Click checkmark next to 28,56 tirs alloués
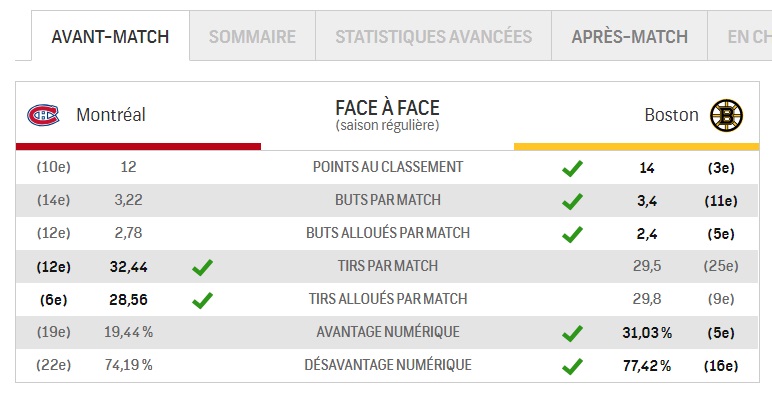The image size is (772, 397). pyautogui.click(x=202, y=300)
